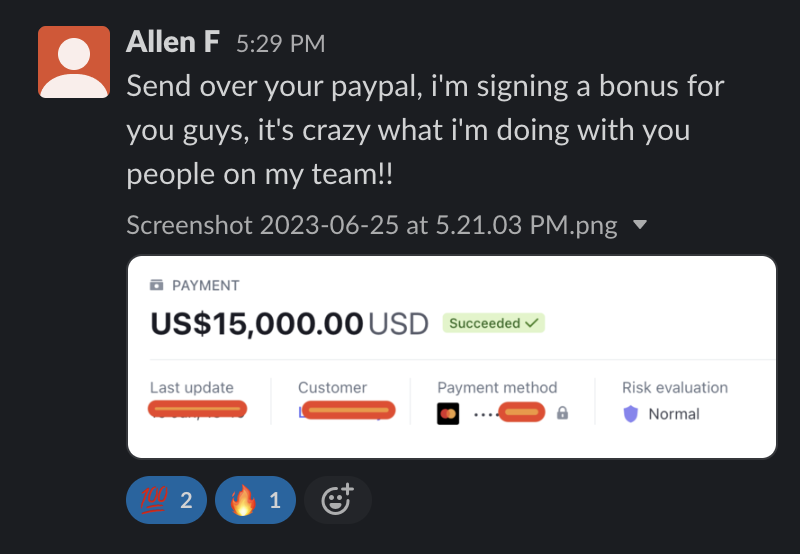Click the Normal risk evaluation text
This screenshot has width=800, height=554.
[673, 414]
